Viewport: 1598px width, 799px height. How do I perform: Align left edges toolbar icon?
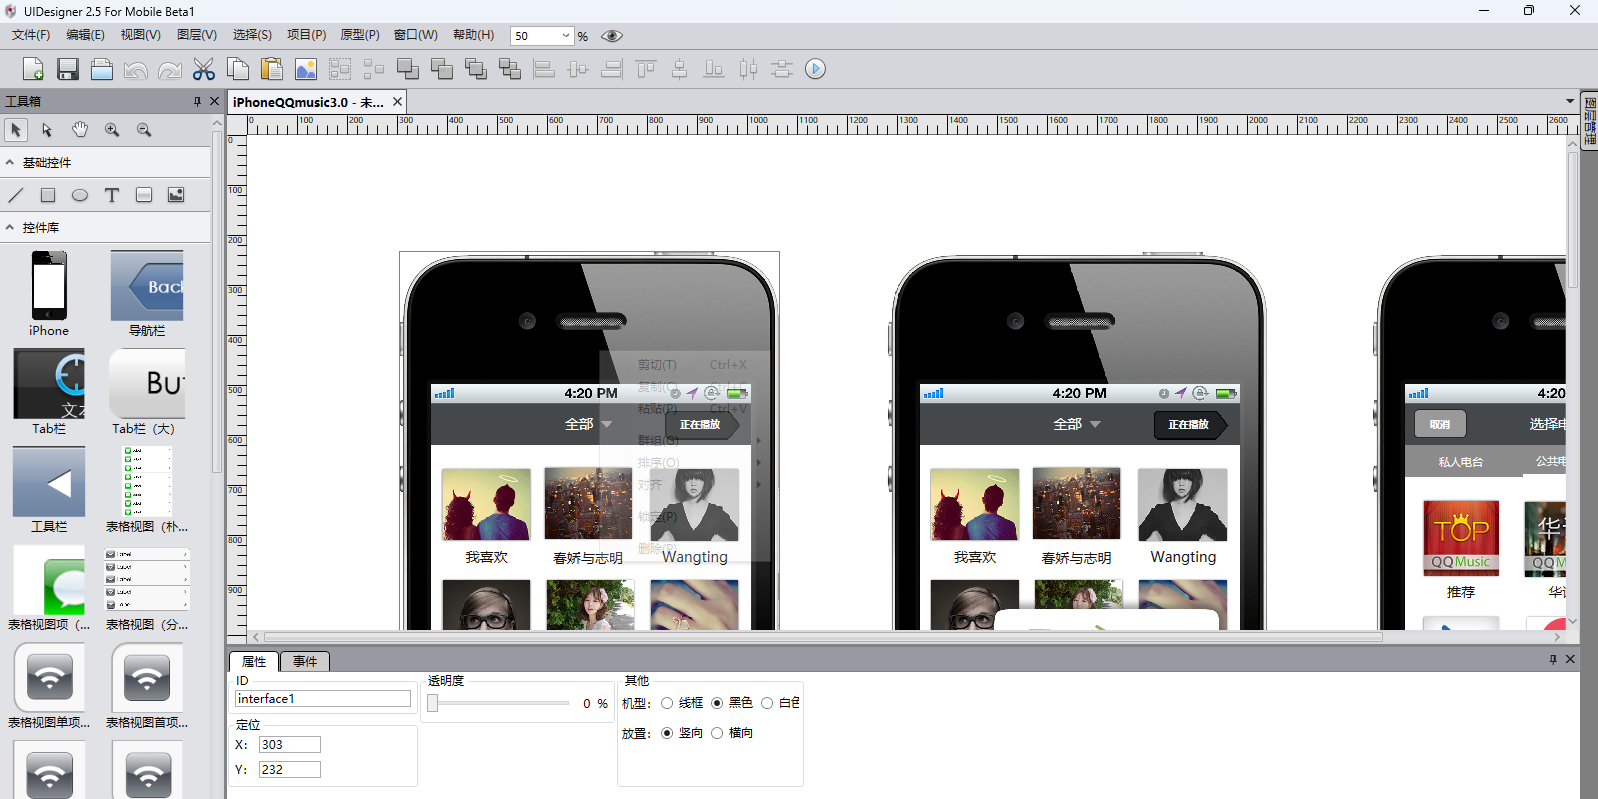pos(543,69)
